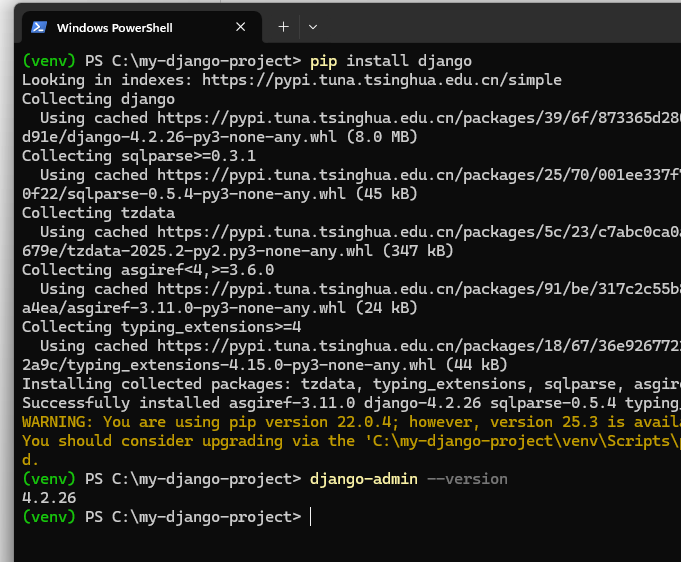
Task: Open the django-4.2.26 wheel download URL
Action: click(x=400, y=118)
